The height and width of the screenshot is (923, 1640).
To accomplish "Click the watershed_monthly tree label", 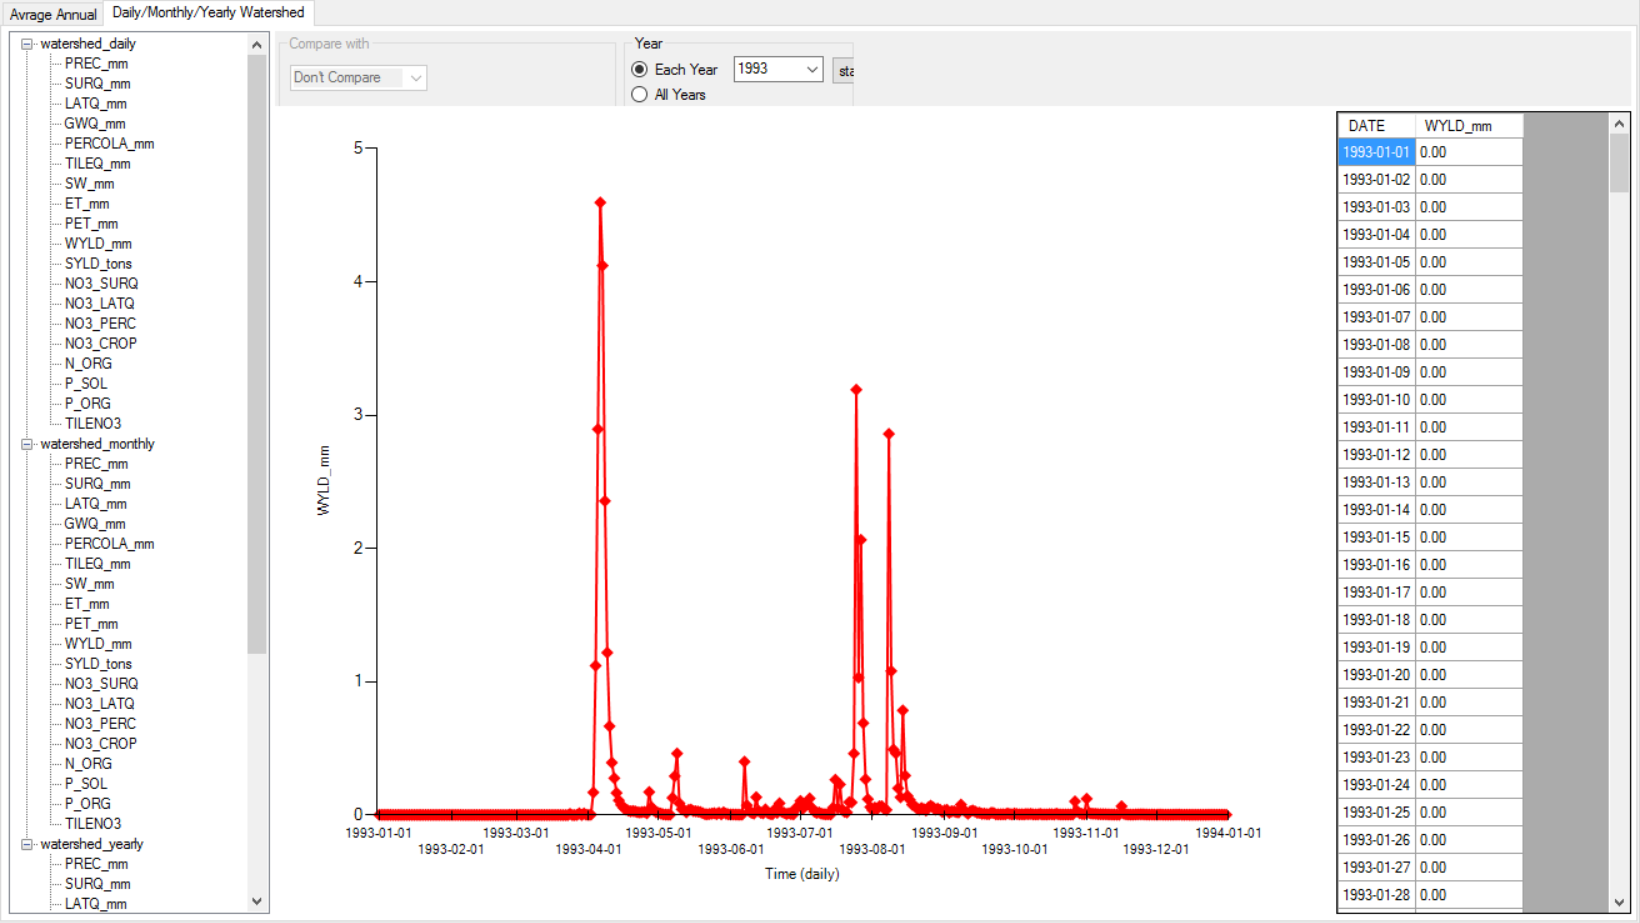I will pos(97,444).
